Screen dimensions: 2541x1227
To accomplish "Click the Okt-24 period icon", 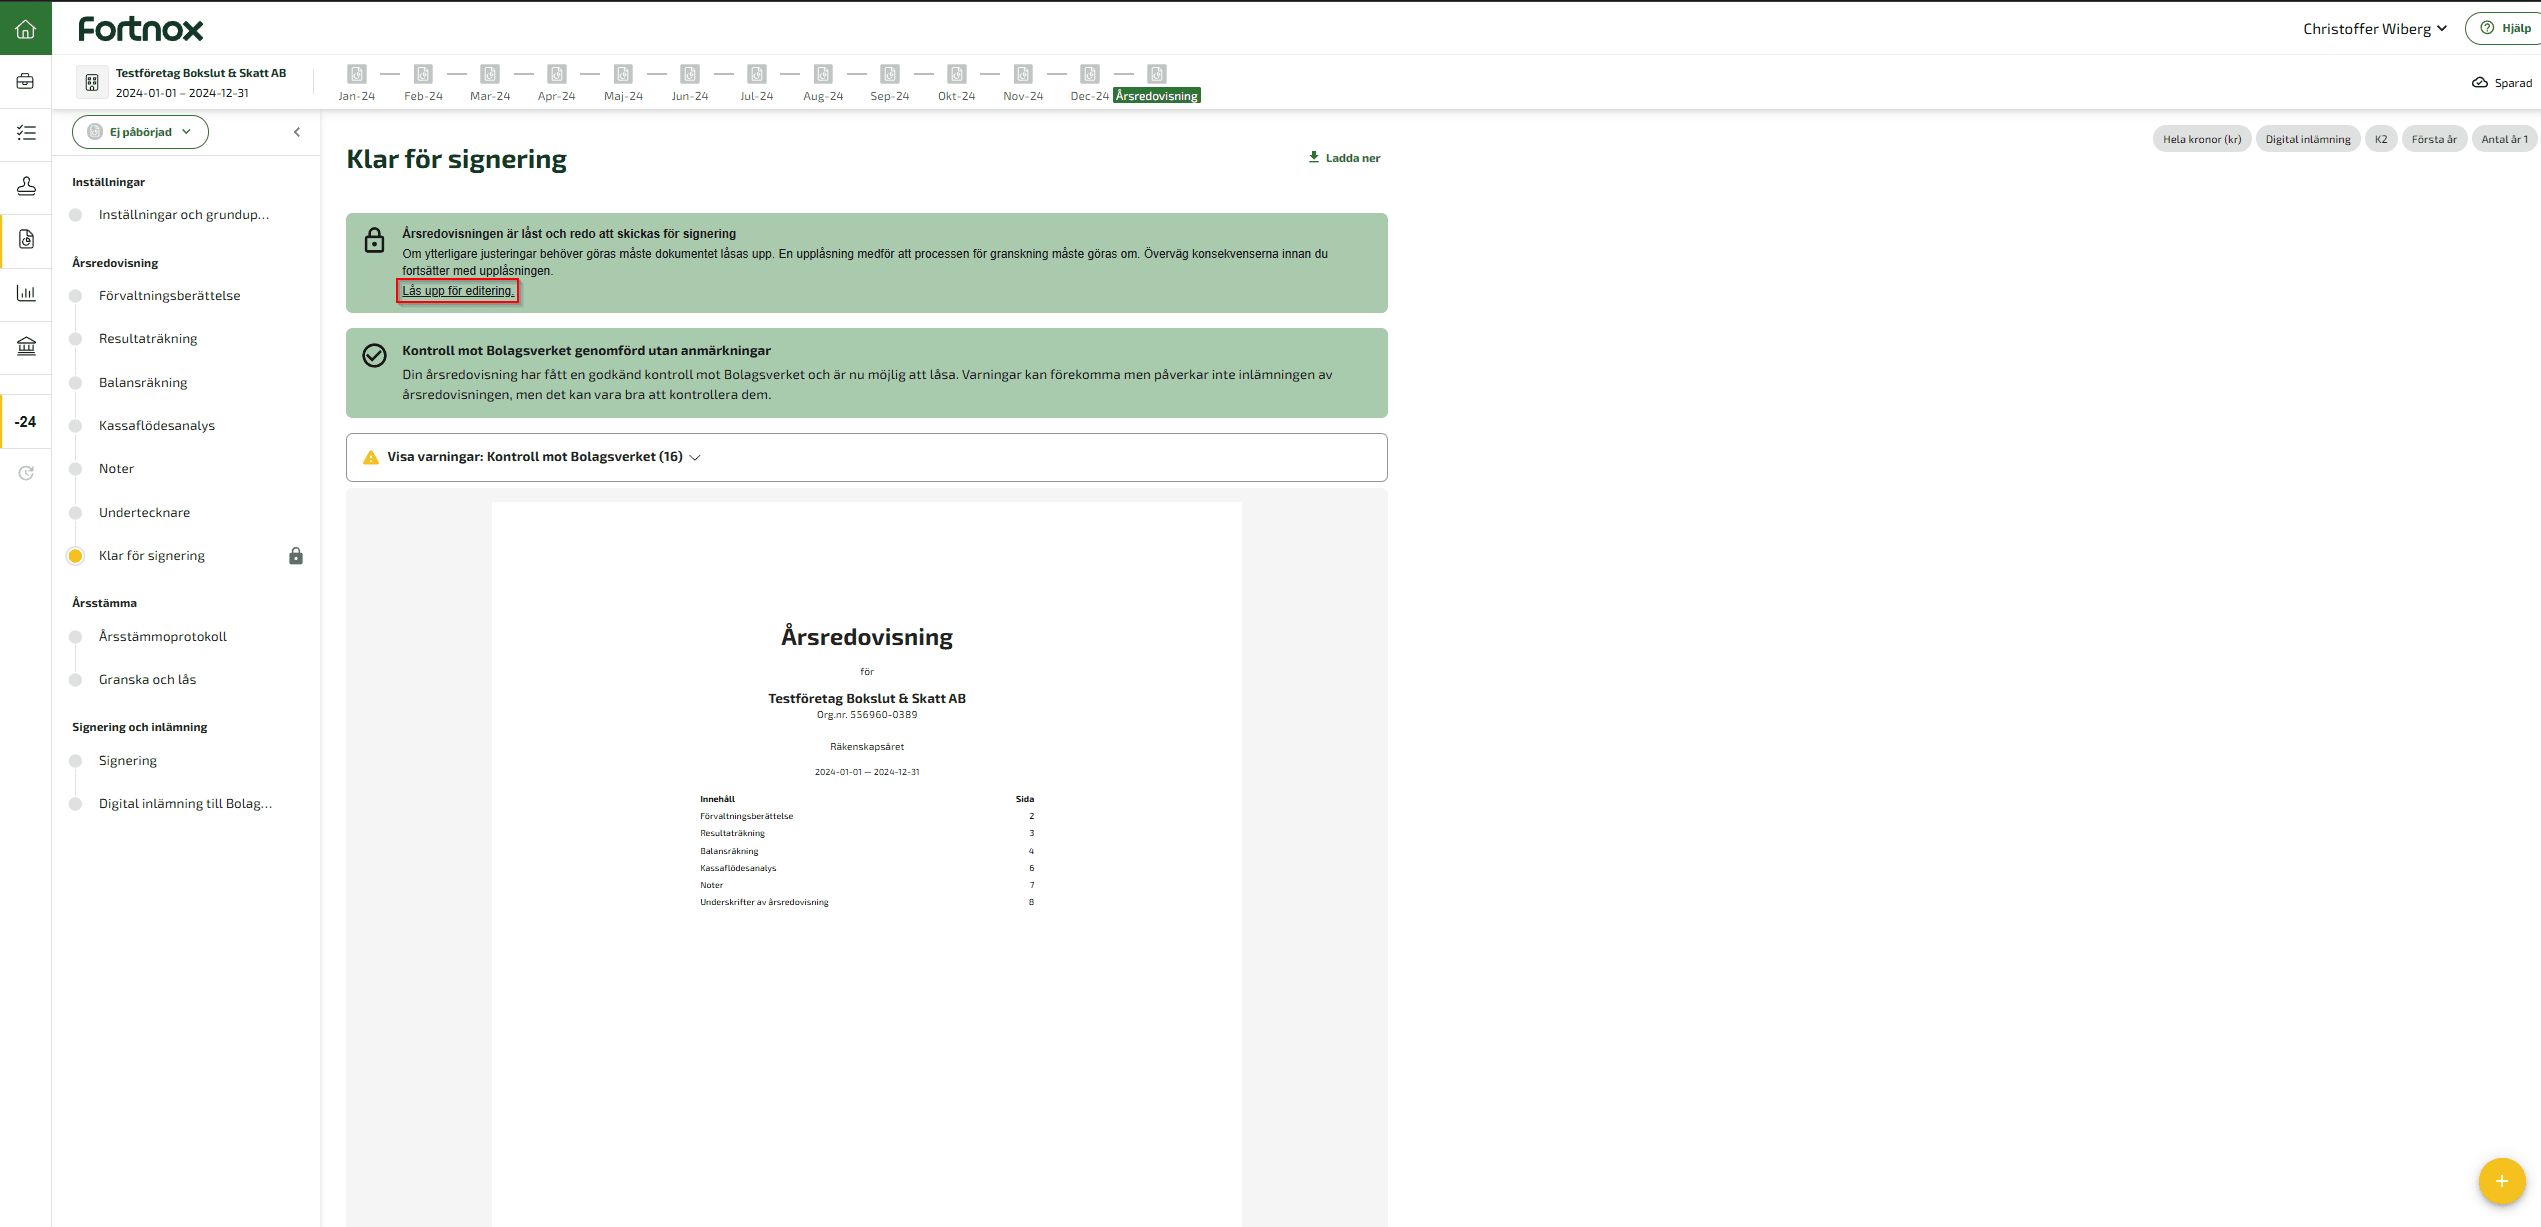I will tap(957, 74).
